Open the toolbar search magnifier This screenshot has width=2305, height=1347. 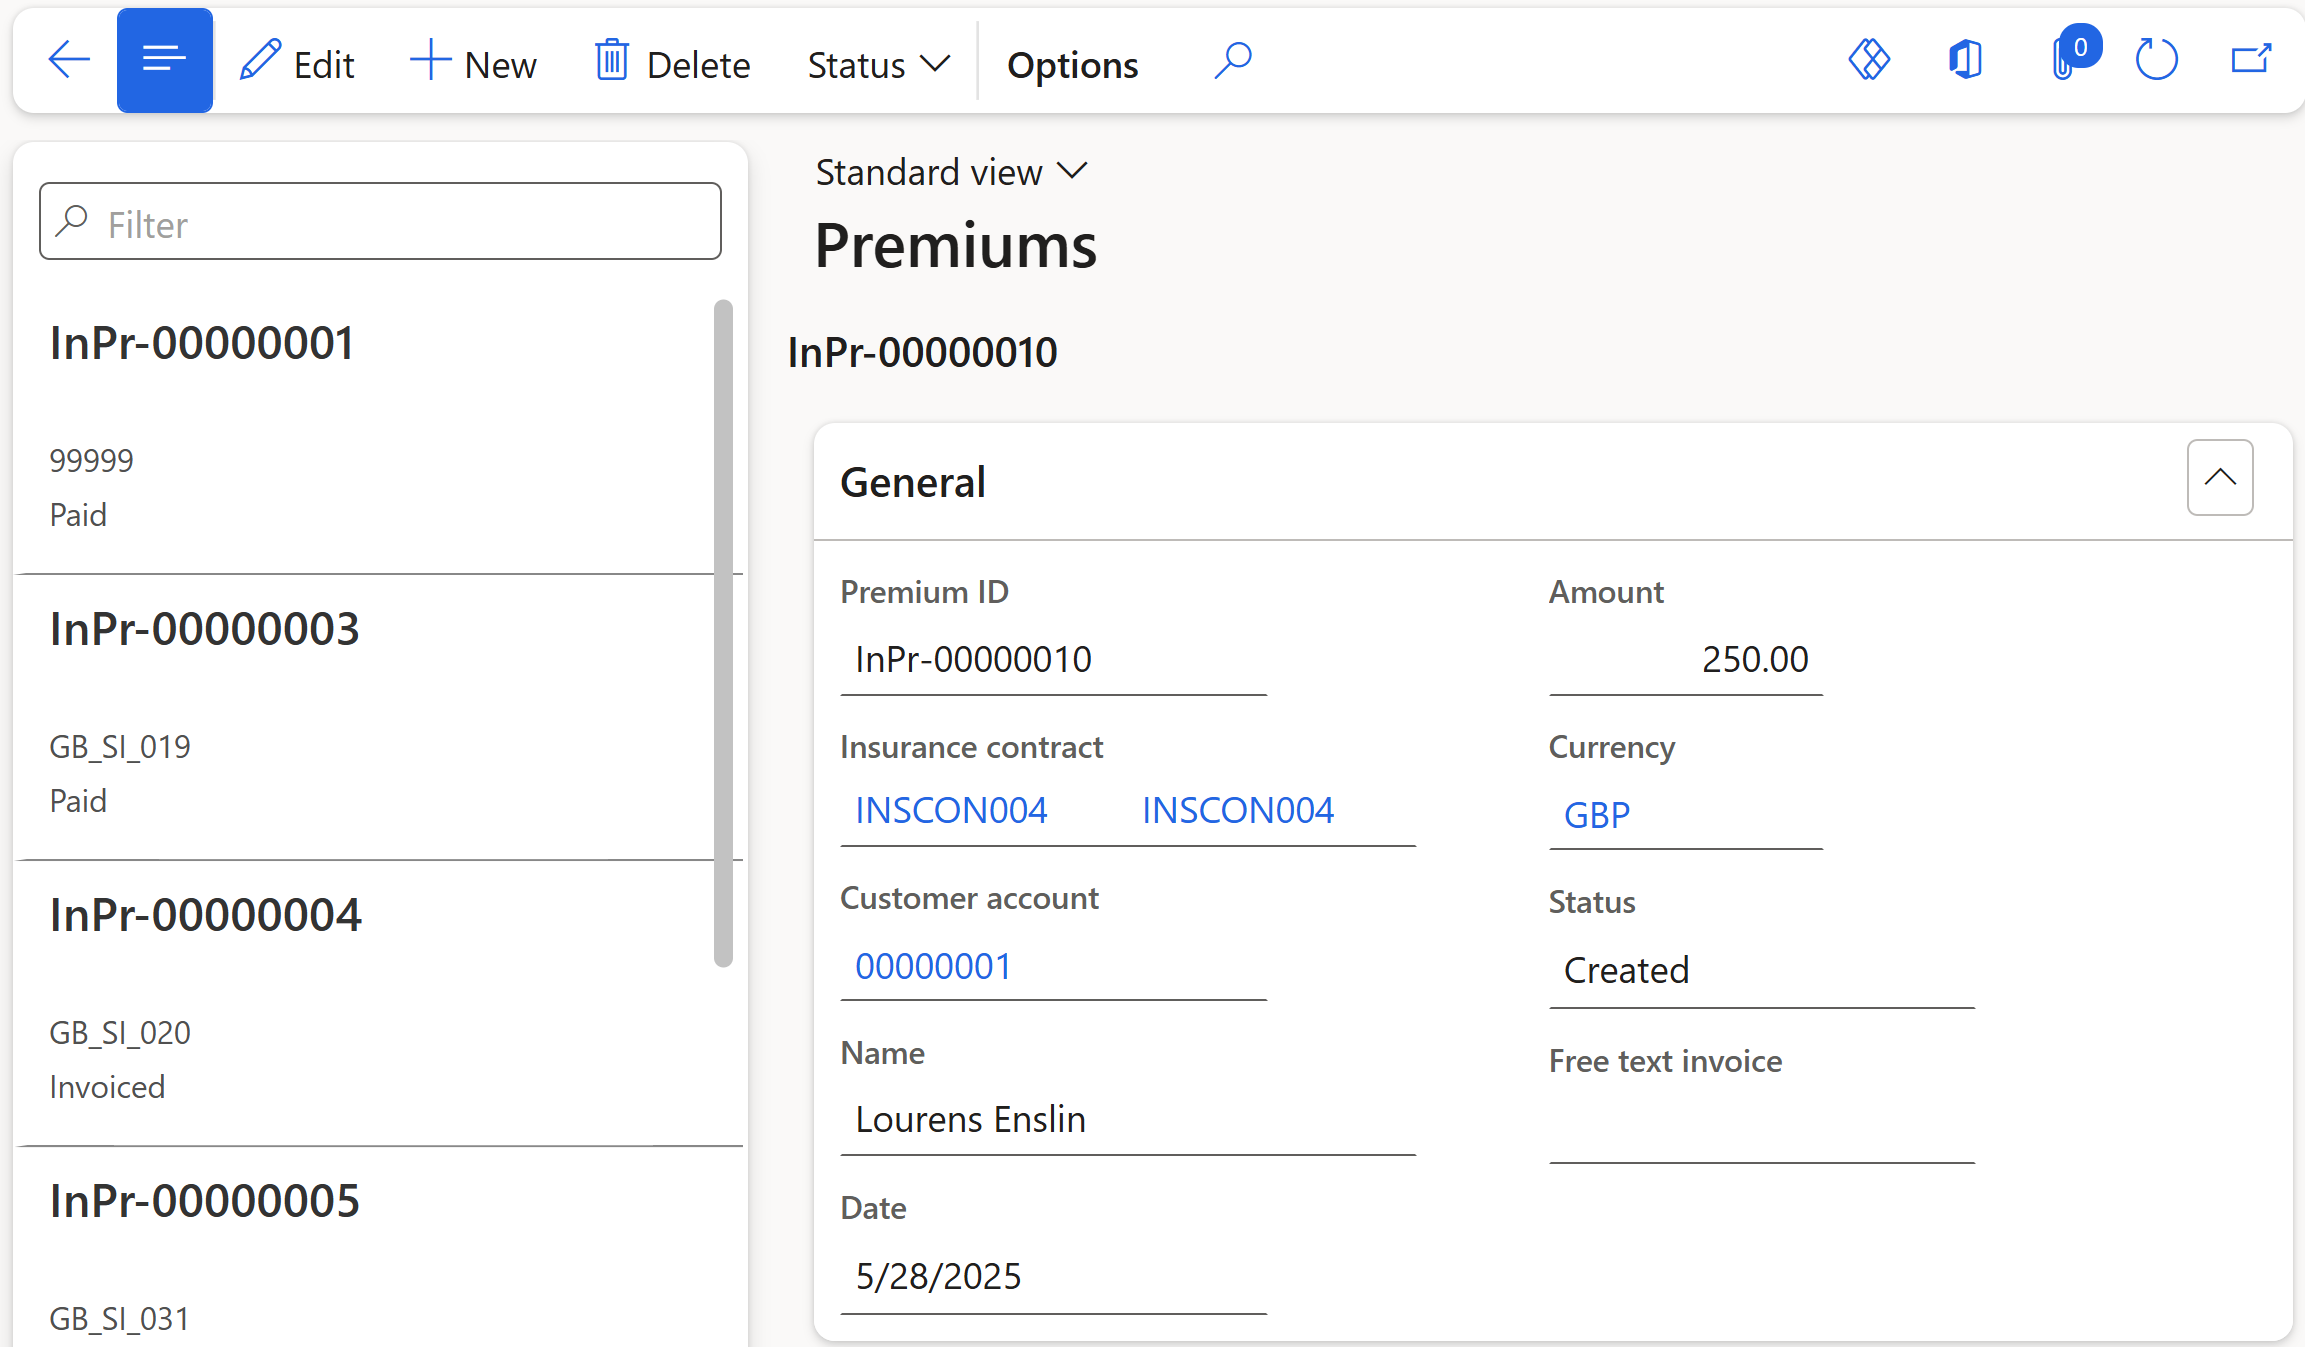1233,60
